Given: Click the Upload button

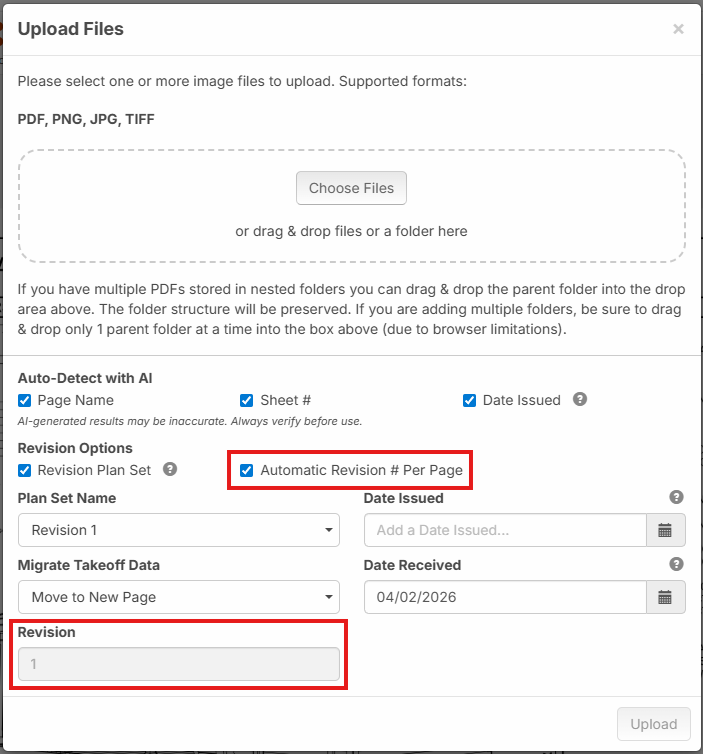Looking at the screenshot, I should (653, 724).
